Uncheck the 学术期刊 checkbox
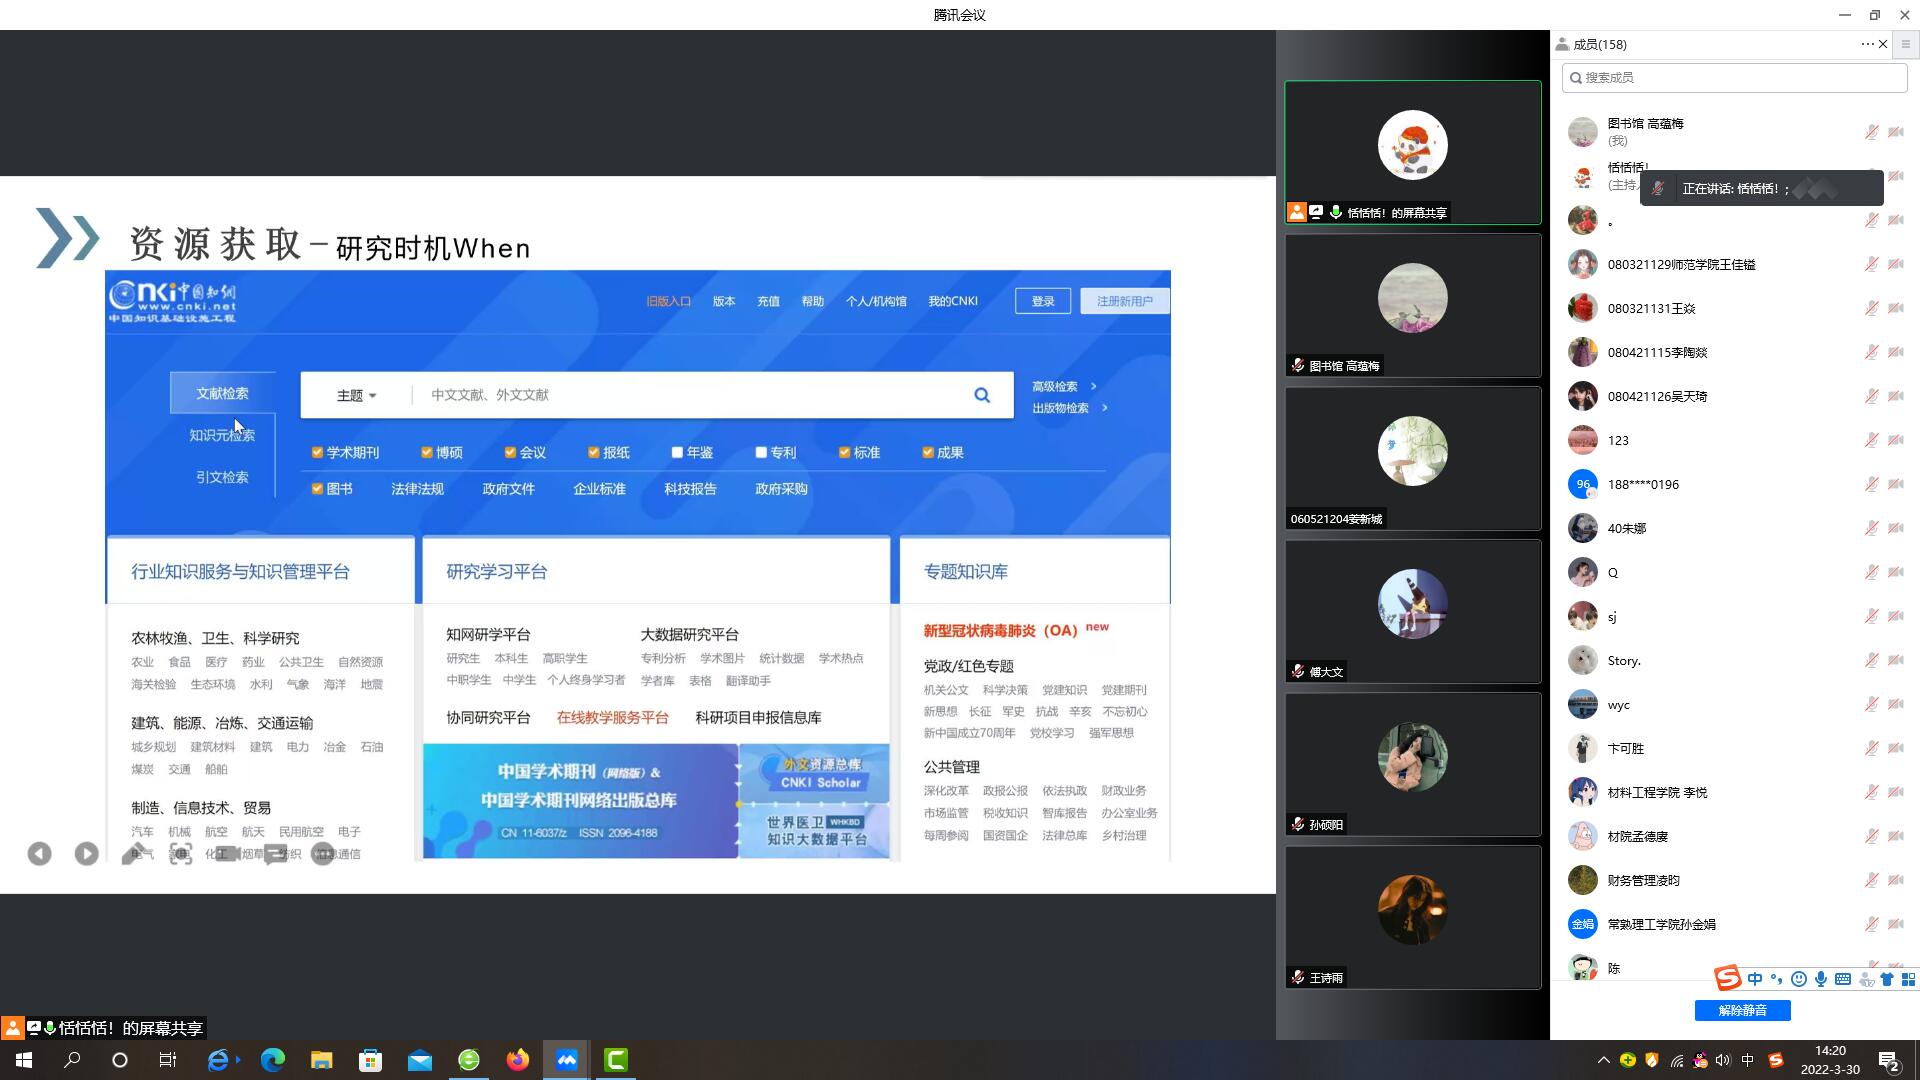Image resolution: width=1920 pixels, height=1080 pixels. [317, 453]
